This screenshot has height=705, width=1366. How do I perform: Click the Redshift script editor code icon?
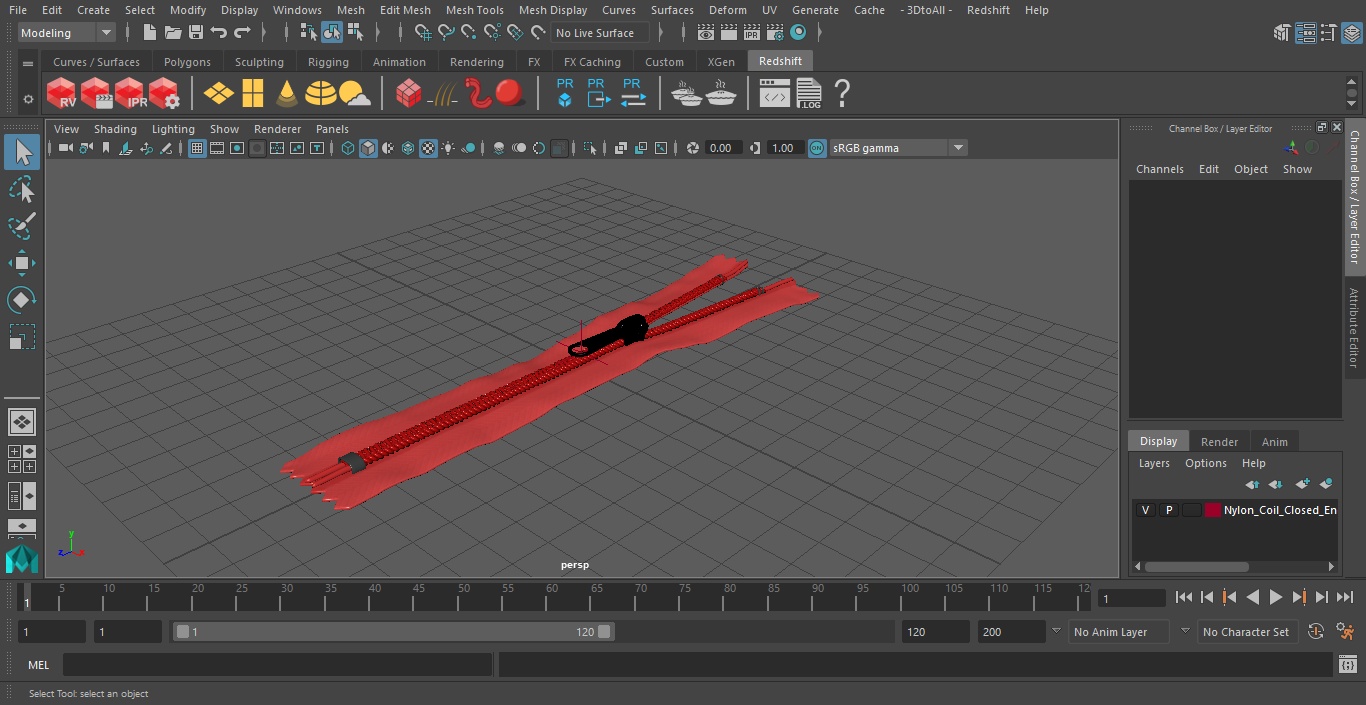click(x=775, y=94)
